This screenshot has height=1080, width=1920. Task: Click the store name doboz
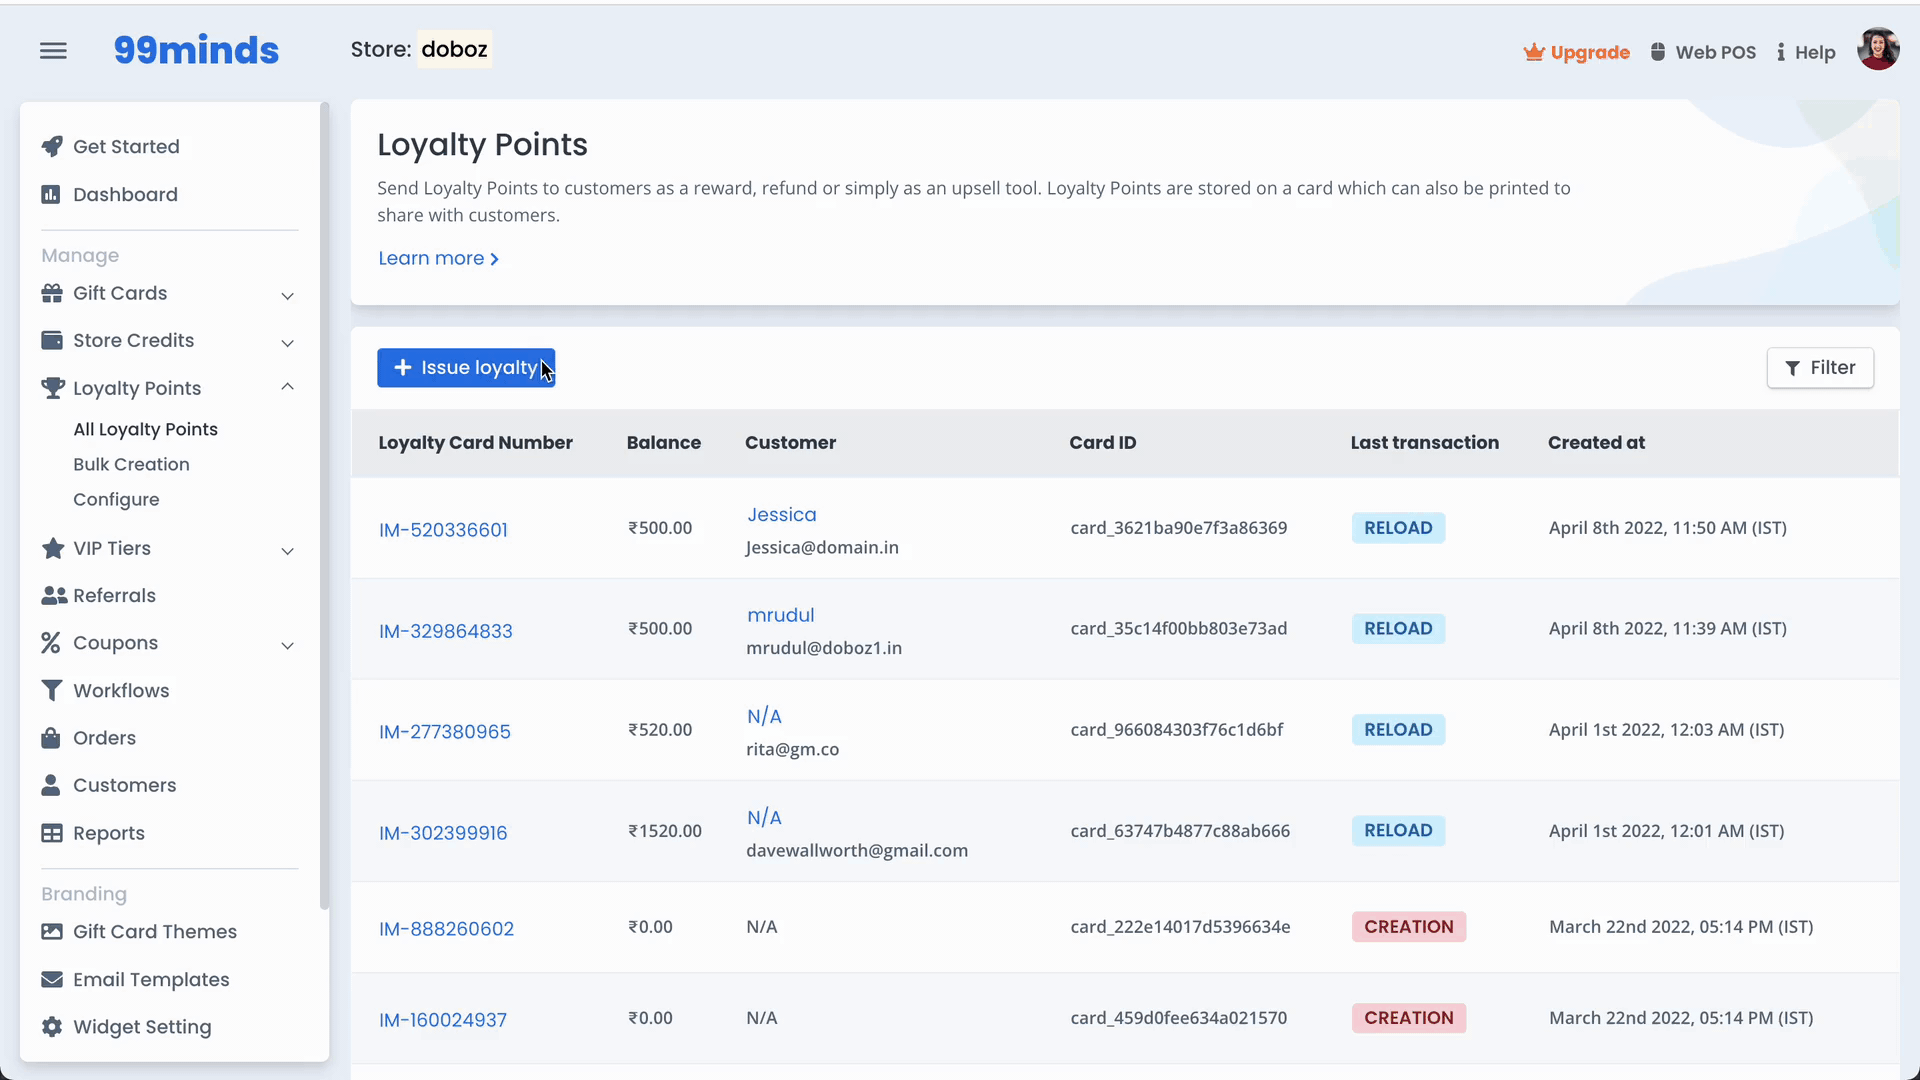[x=454, y=49]
